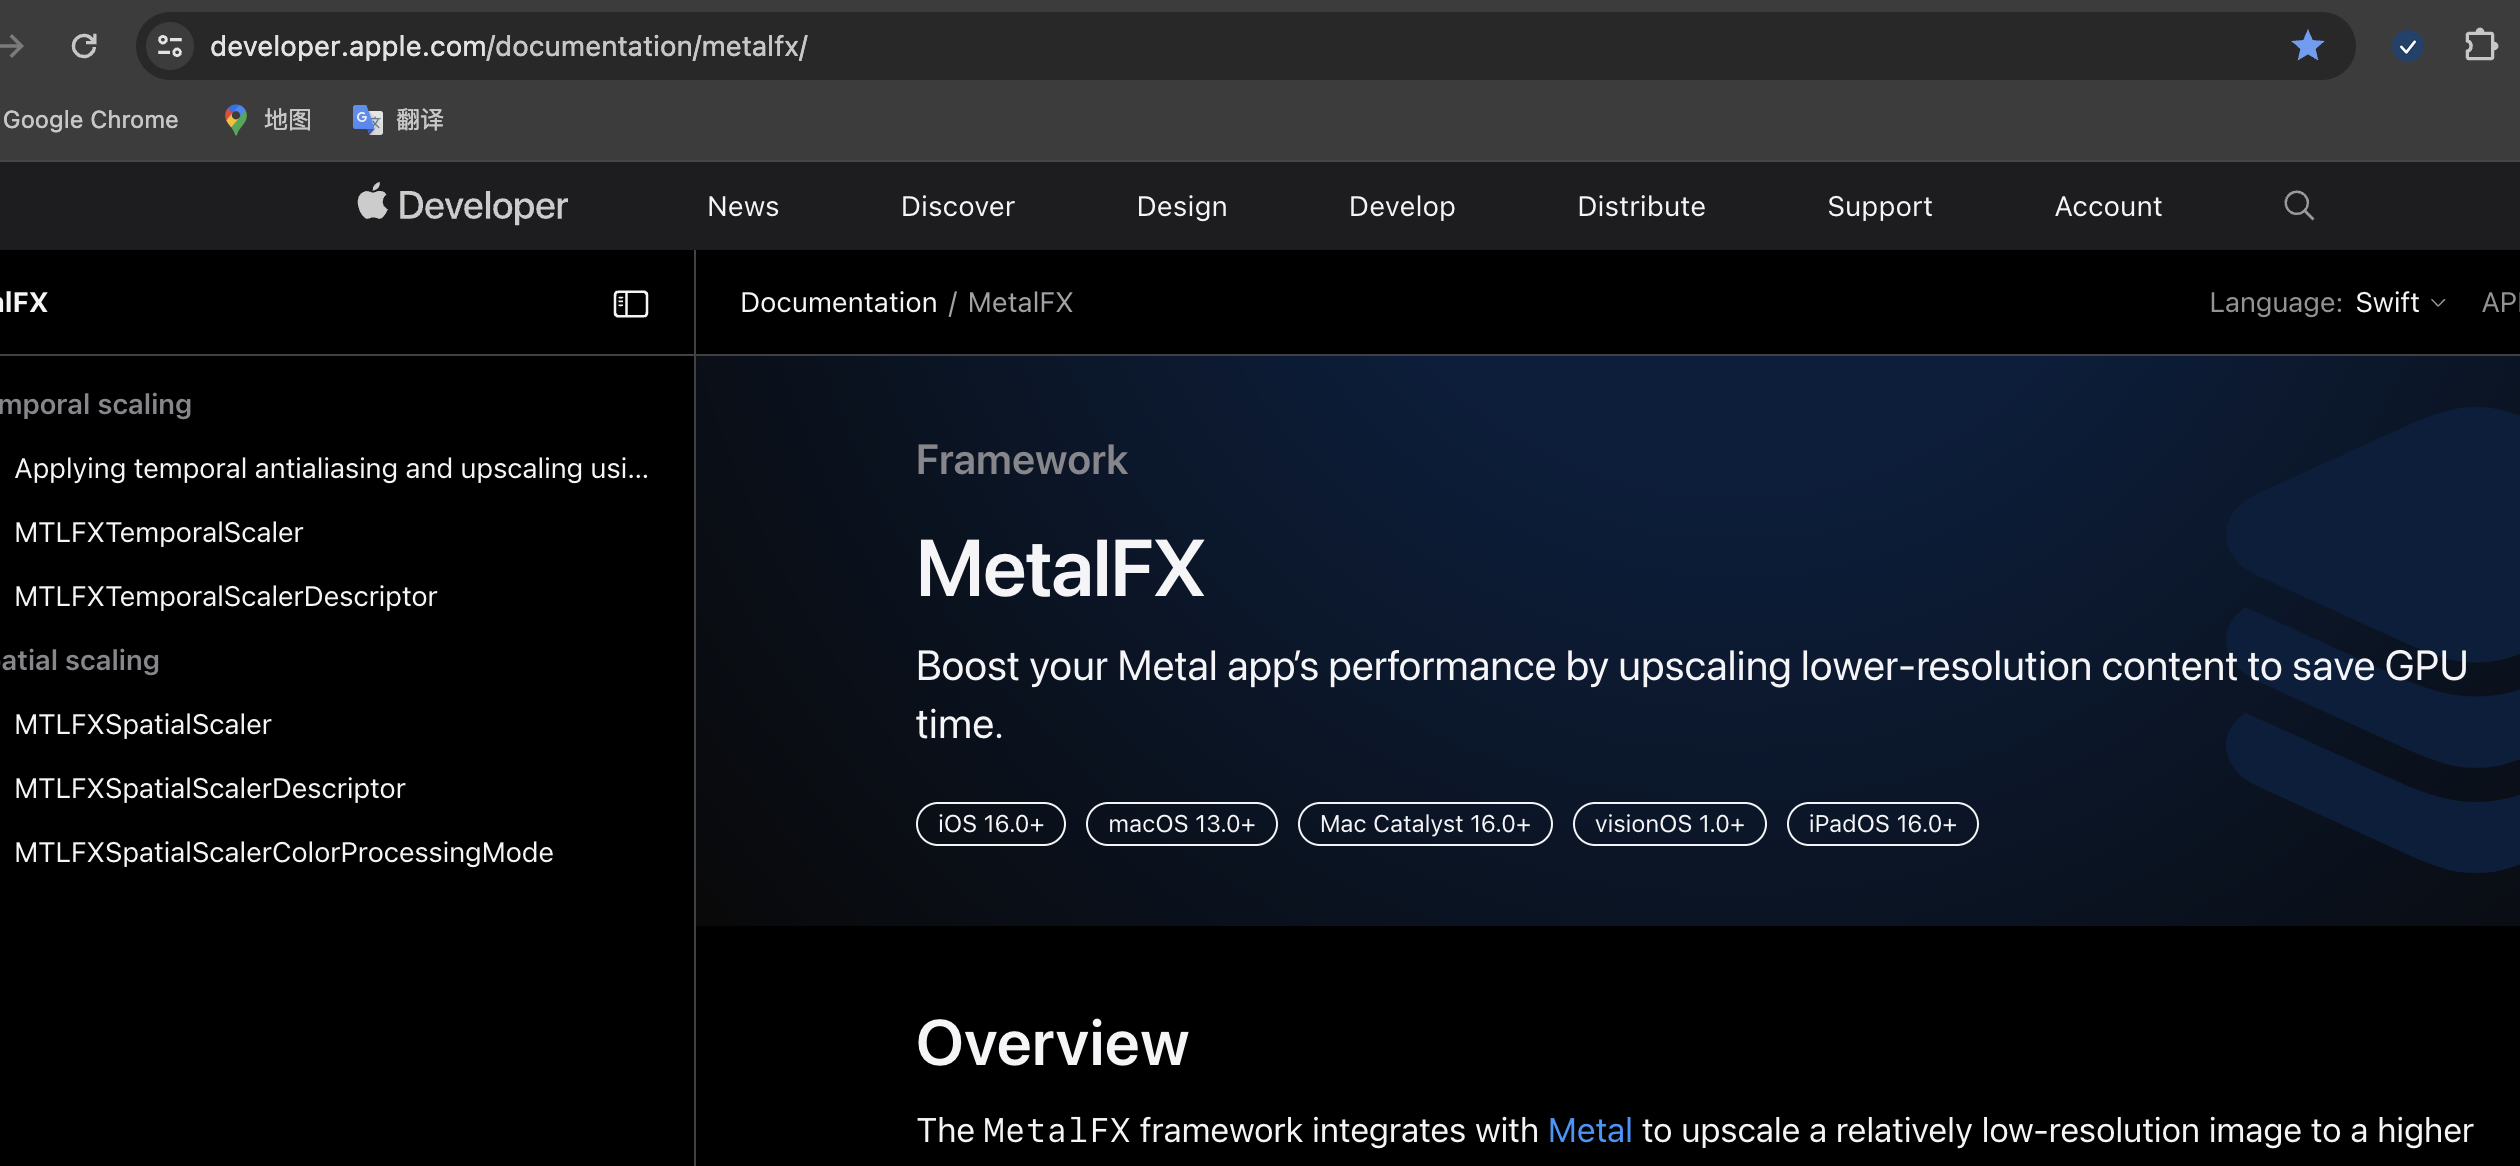Click the Spatial scaling section heading

click(x=80, y=660)
